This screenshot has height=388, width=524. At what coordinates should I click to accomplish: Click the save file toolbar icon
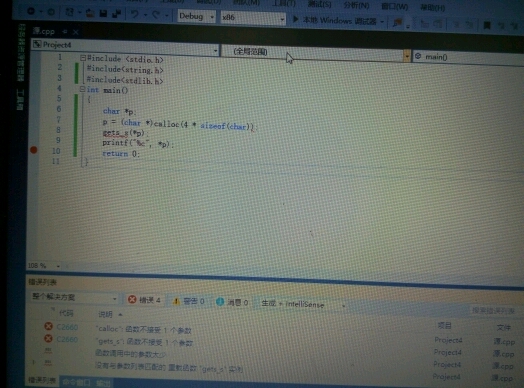pos(103,13)
